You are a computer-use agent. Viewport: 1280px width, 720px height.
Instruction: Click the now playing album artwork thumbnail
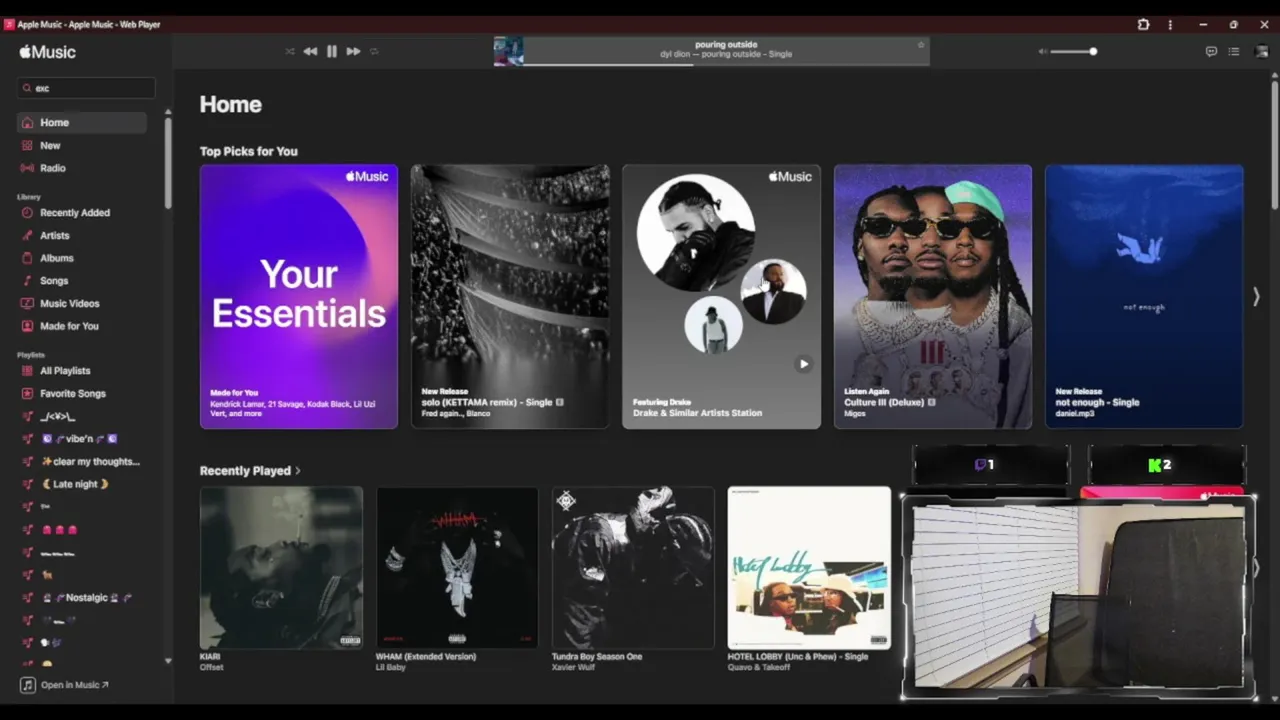508,51
